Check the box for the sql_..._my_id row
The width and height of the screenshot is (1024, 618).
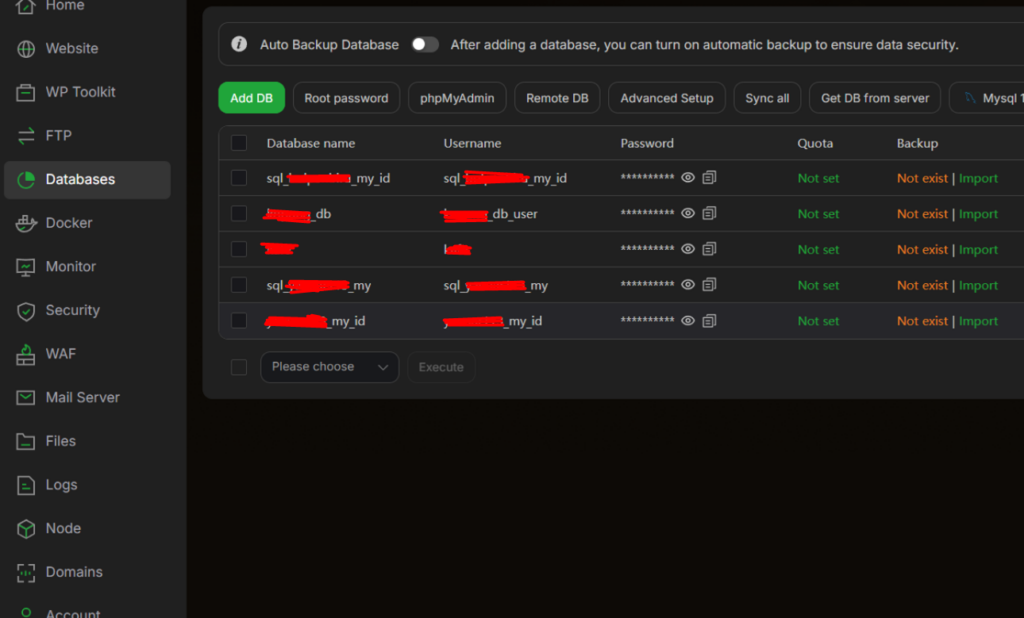pos(239,178)
